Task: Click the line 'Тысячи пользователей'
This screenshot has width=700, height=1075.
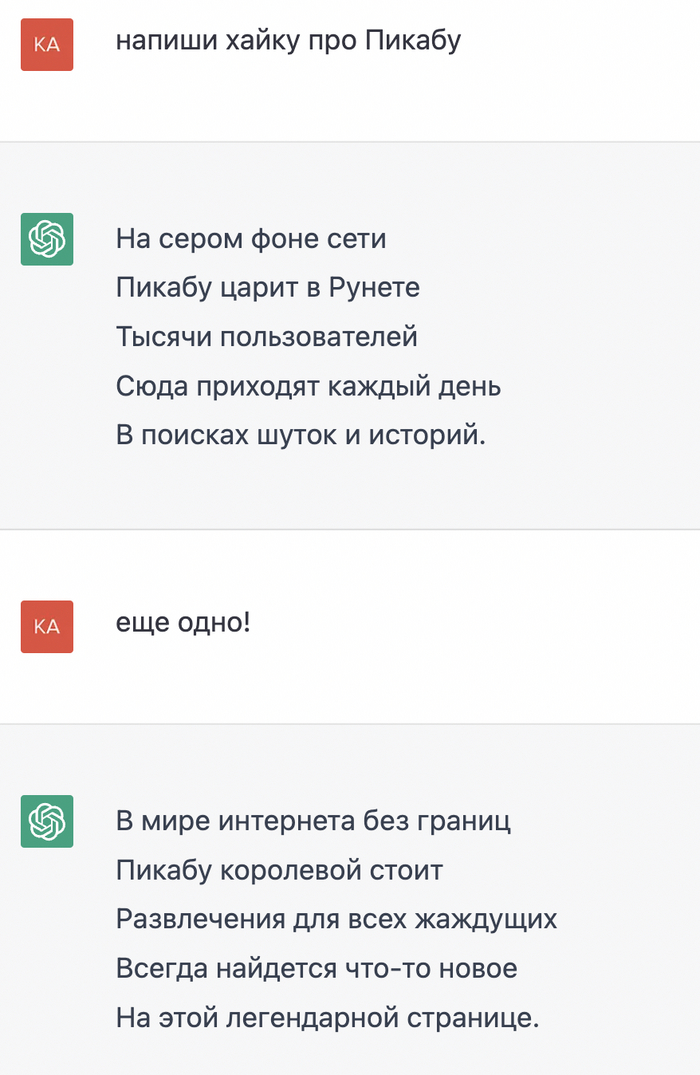Action: pos(267,337)
